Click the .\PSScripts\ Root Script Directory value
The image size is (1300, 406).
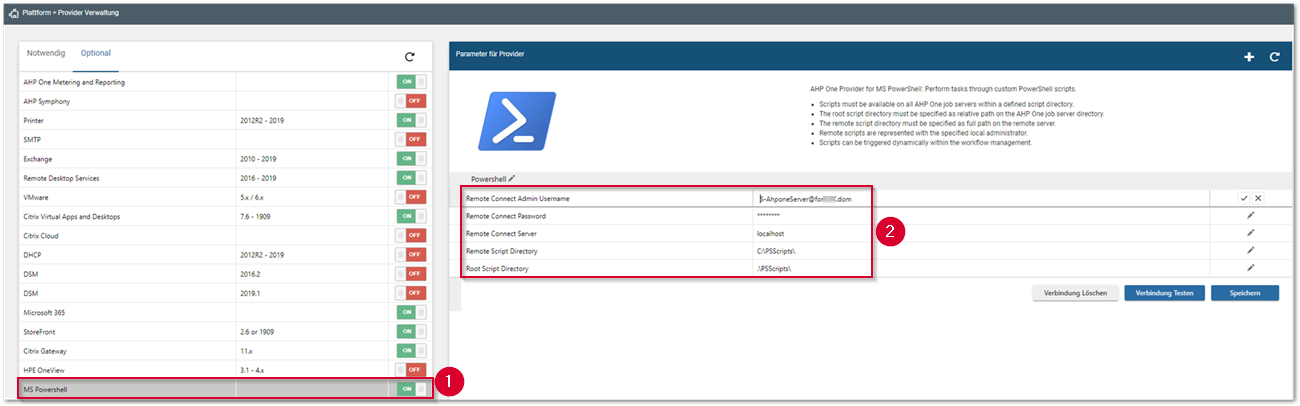click(775, 268)
